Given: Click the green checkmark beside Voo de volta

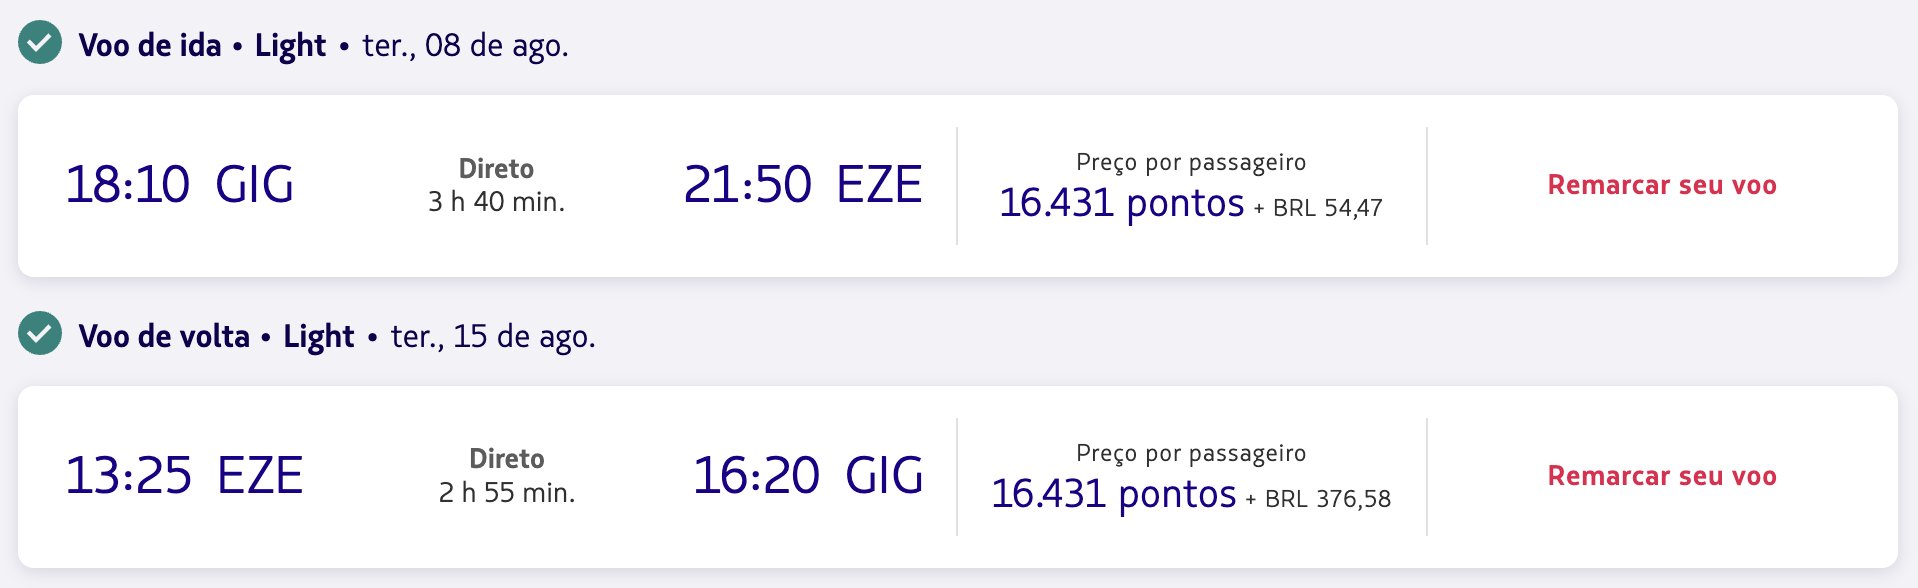Looking at the screenshot, I should [x=40, y=334].
